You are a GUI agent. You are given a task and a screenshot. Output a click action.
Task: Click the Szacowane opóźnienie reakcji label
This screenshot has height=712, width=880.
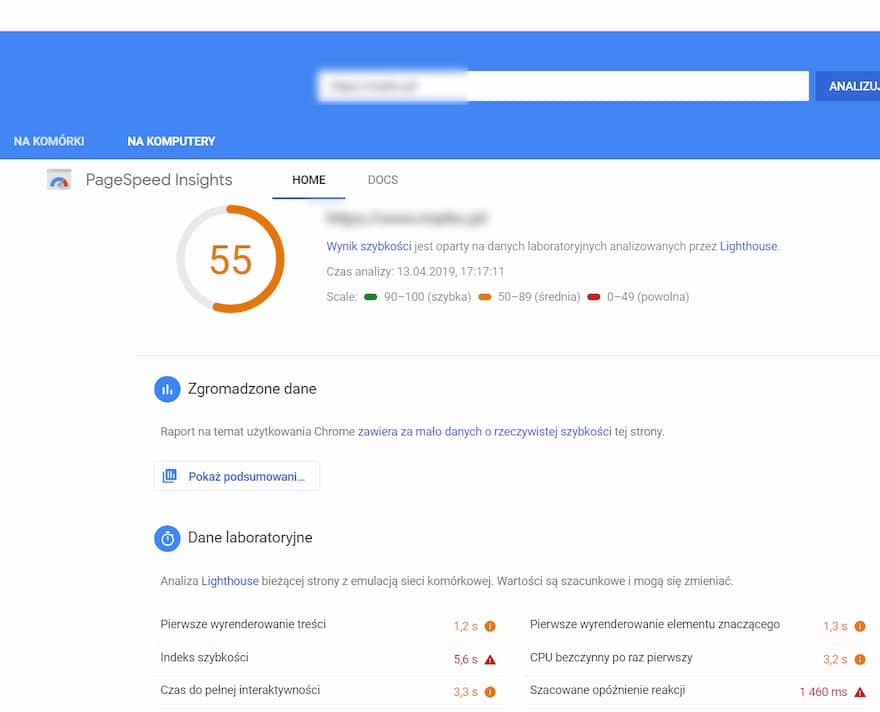(607, 690)
